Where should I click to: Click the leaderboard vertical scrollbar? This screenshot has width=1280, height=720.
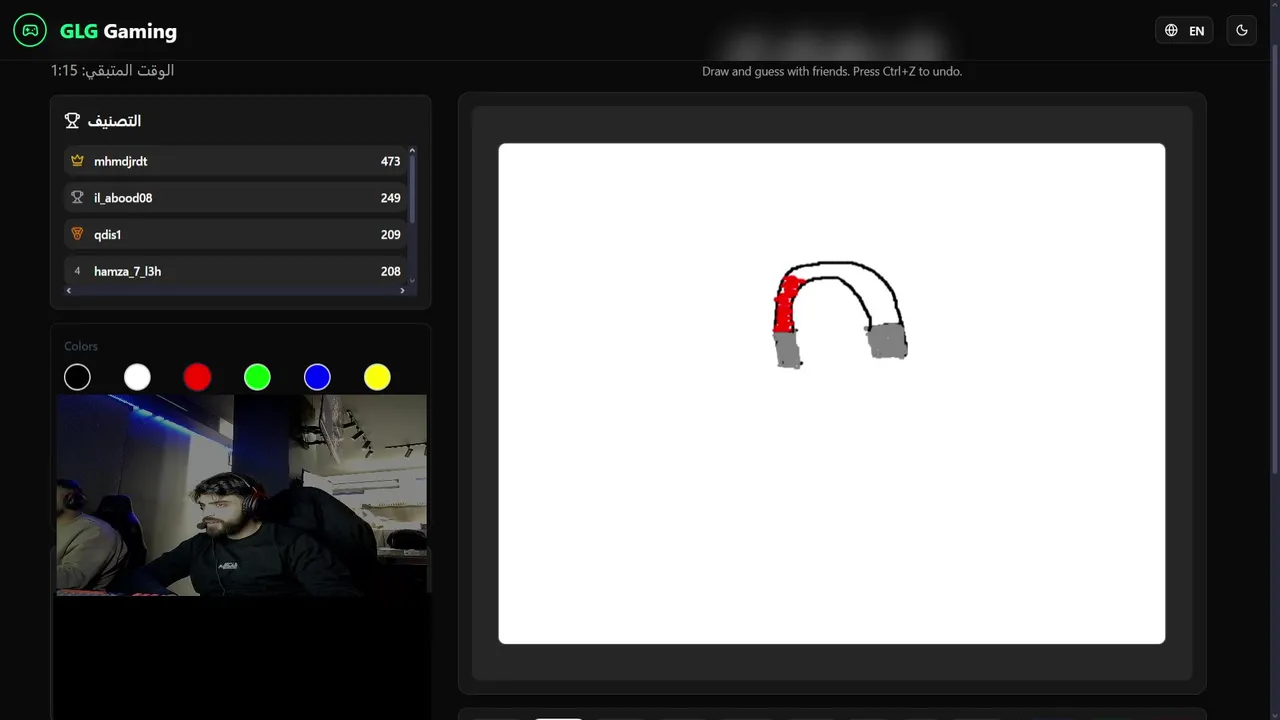[412, 190]
